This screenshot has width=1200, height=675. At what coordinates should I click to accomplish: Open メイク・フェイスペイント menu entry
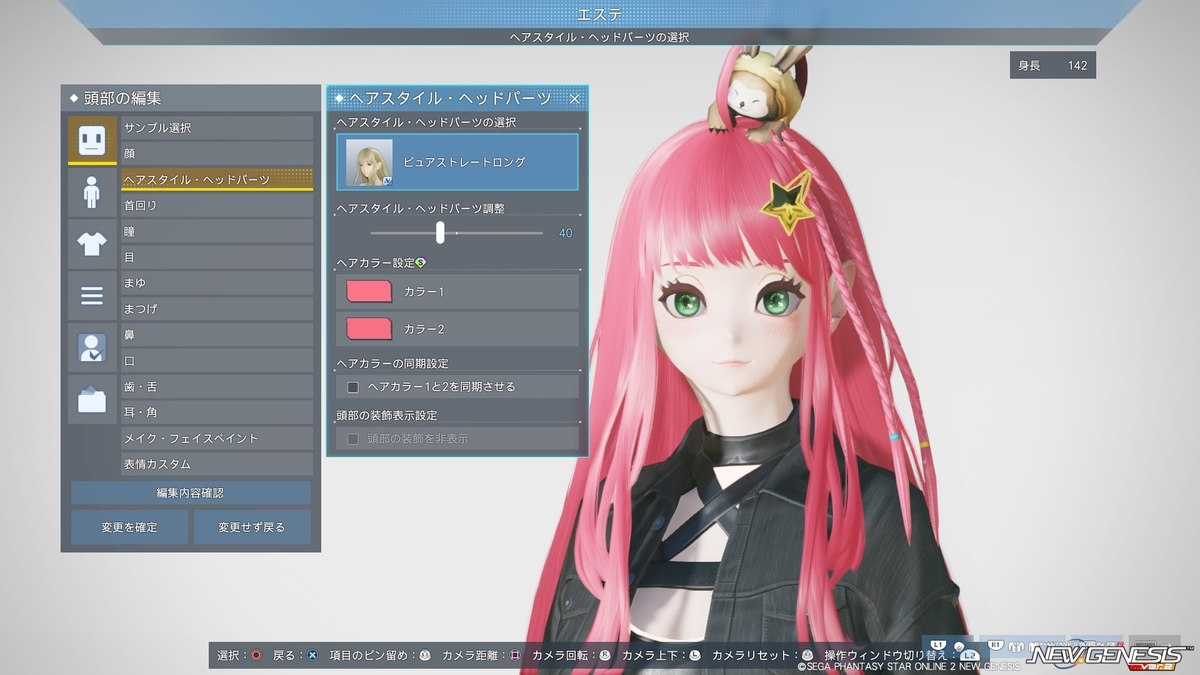[x=217, y=438]
